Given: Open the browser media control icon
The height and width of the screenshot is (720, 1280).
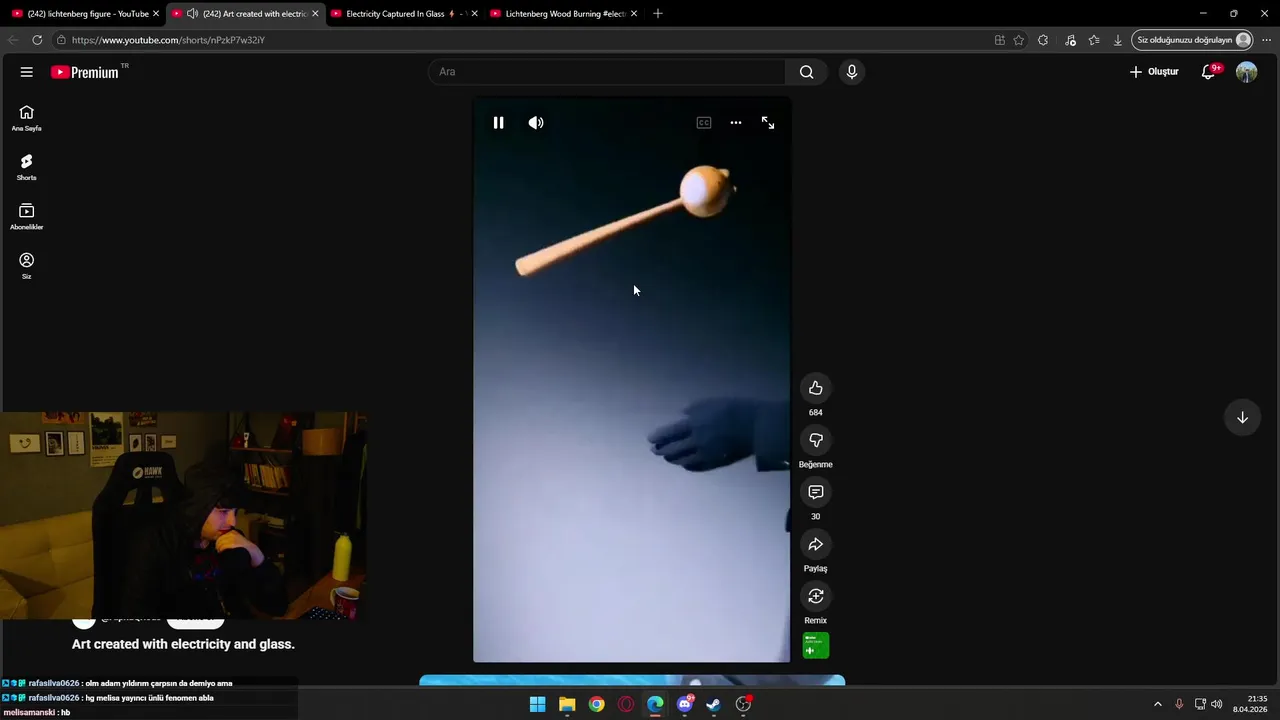Looking at the screenshot, I should pos(1070,40).
